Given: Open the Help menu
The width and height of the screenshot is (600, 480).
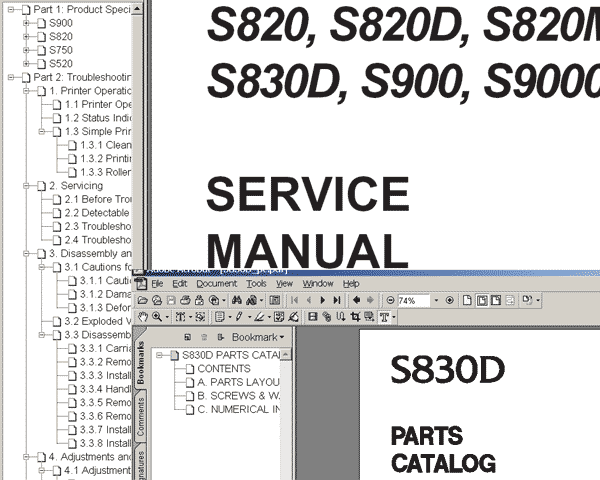Looking at the screenshot, I should (x=351, y=284).
